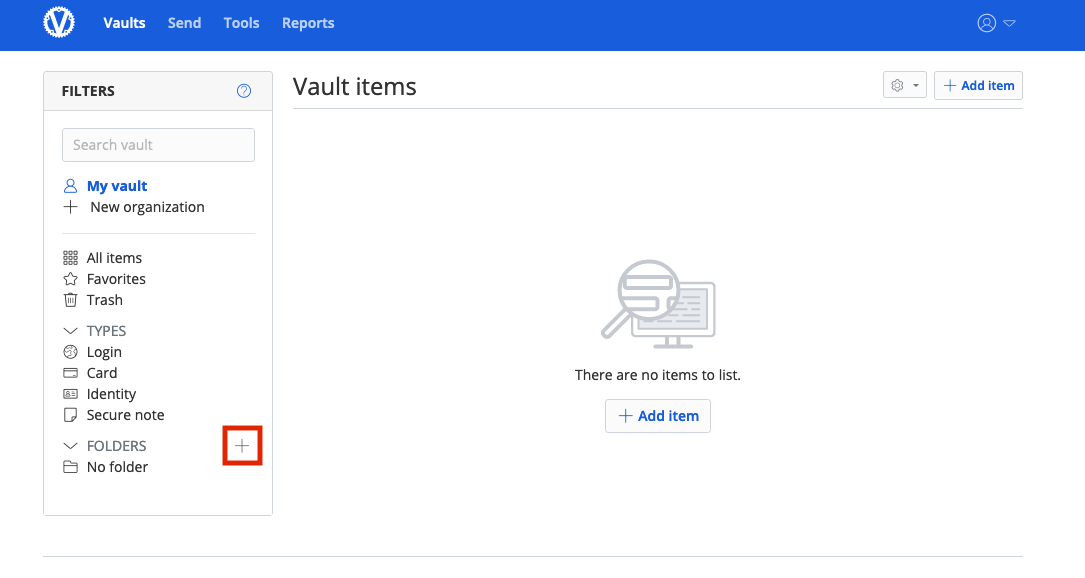Filter by Login type

104,352
